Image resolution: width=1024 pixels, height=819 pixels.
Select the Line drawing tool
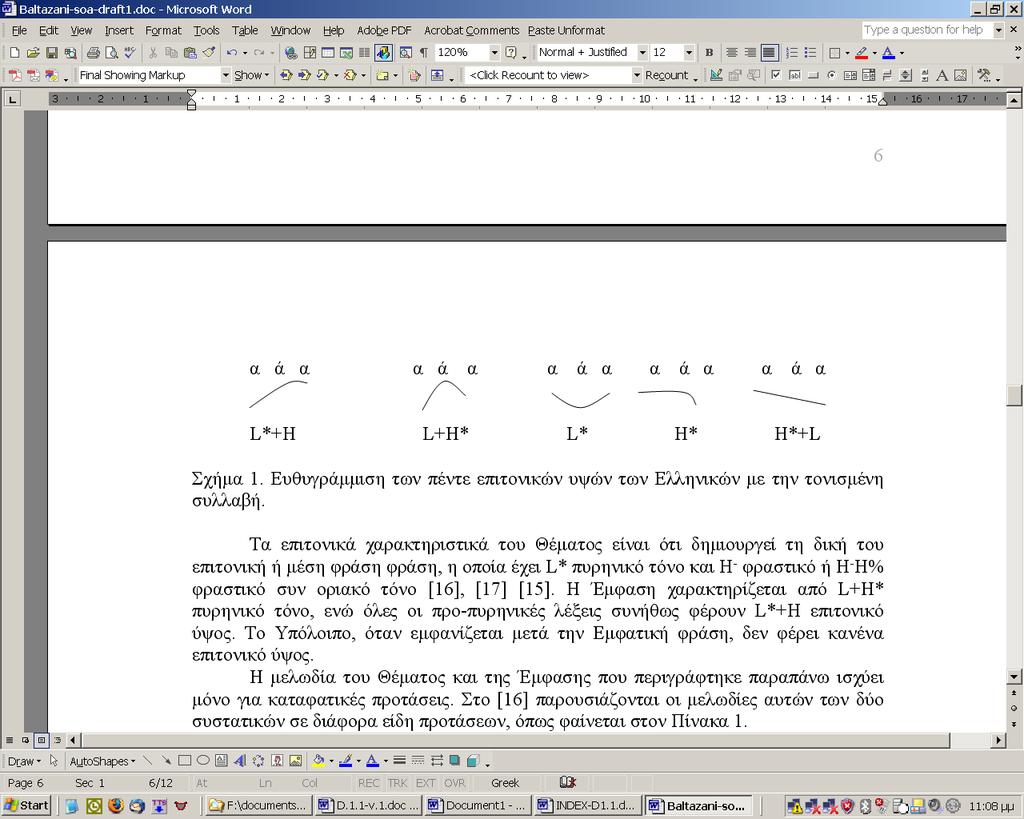148,761
